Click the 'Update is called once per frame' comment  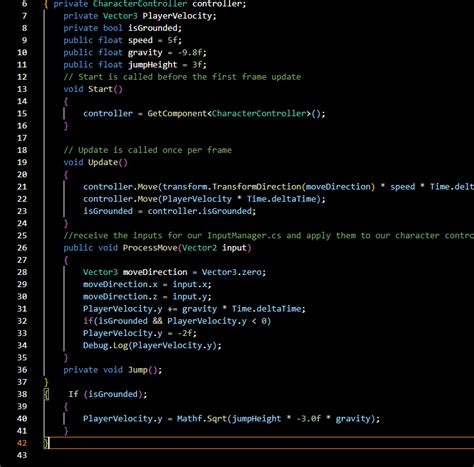coord(147,150)
